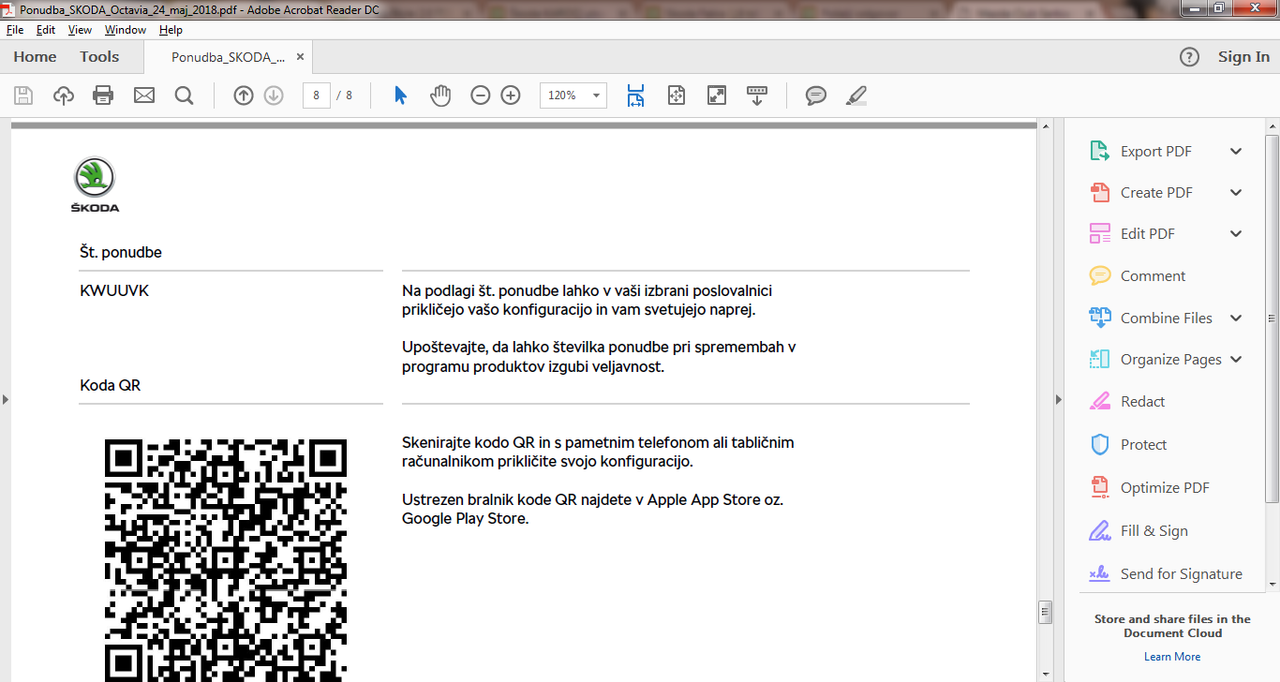
Task: Switch to the Home tab
Action: [x=35, y=57]
